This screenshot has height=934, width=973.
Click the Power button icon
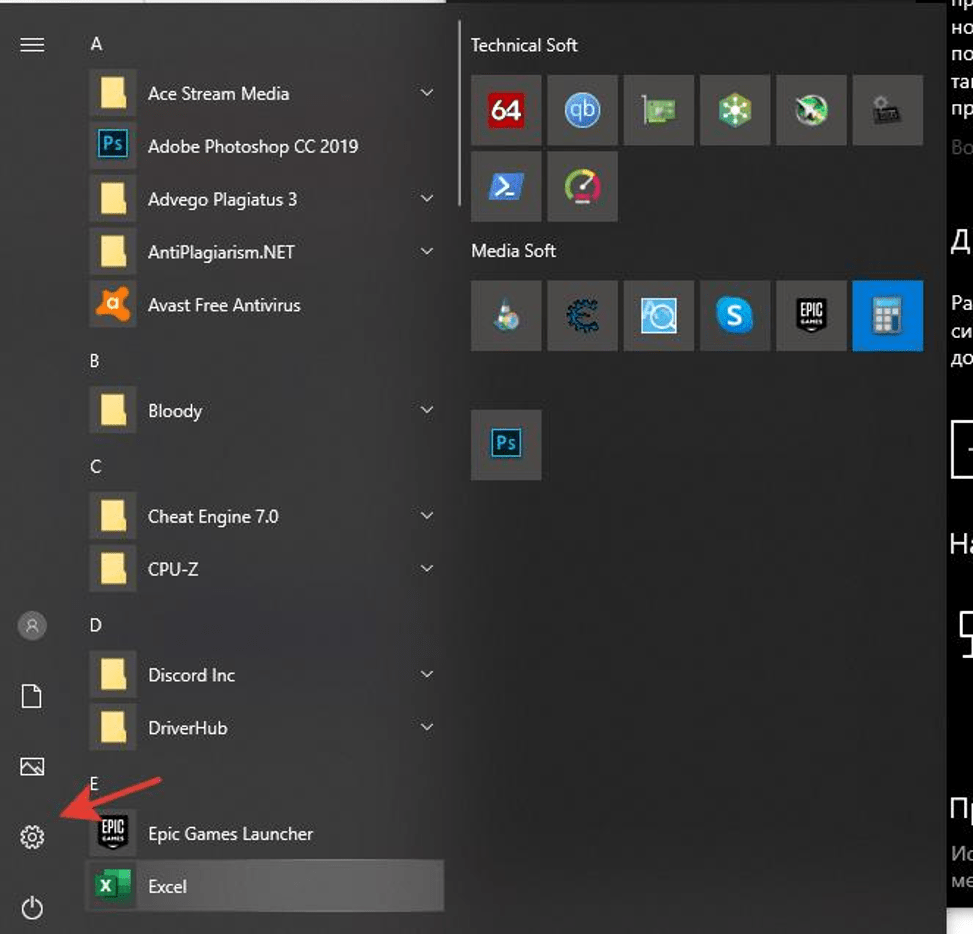[x=32, y=908]
